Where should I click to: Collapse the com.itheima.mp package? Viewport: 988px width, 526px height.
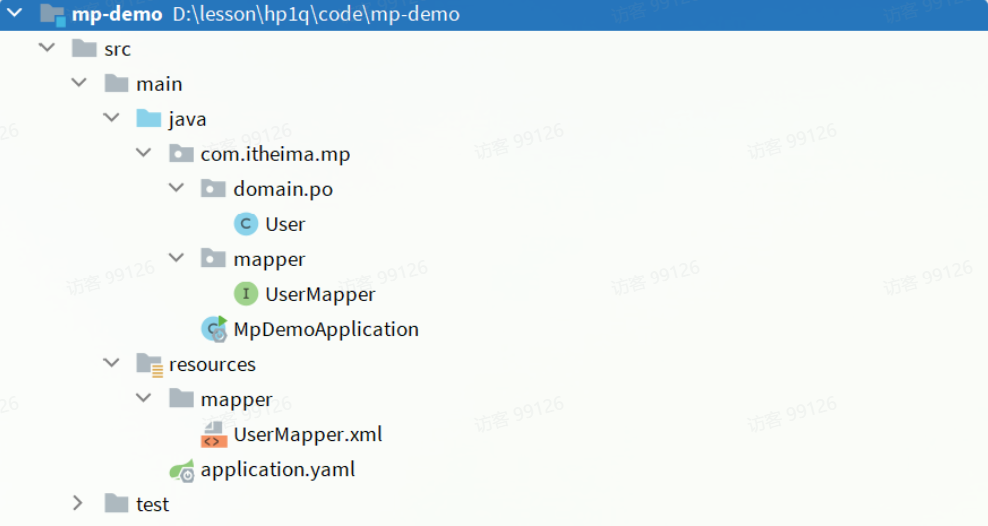(144, 152)
